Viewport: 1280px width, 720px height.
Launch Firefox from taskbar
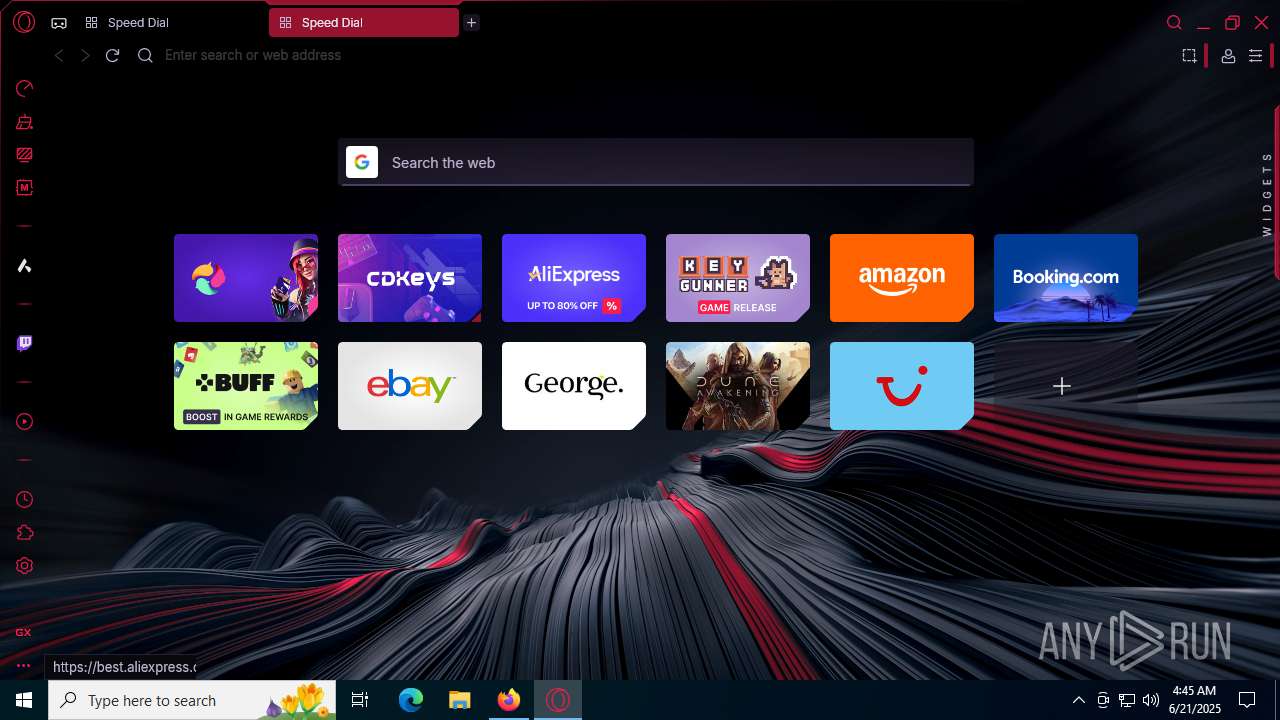click(x=509, y=700)
